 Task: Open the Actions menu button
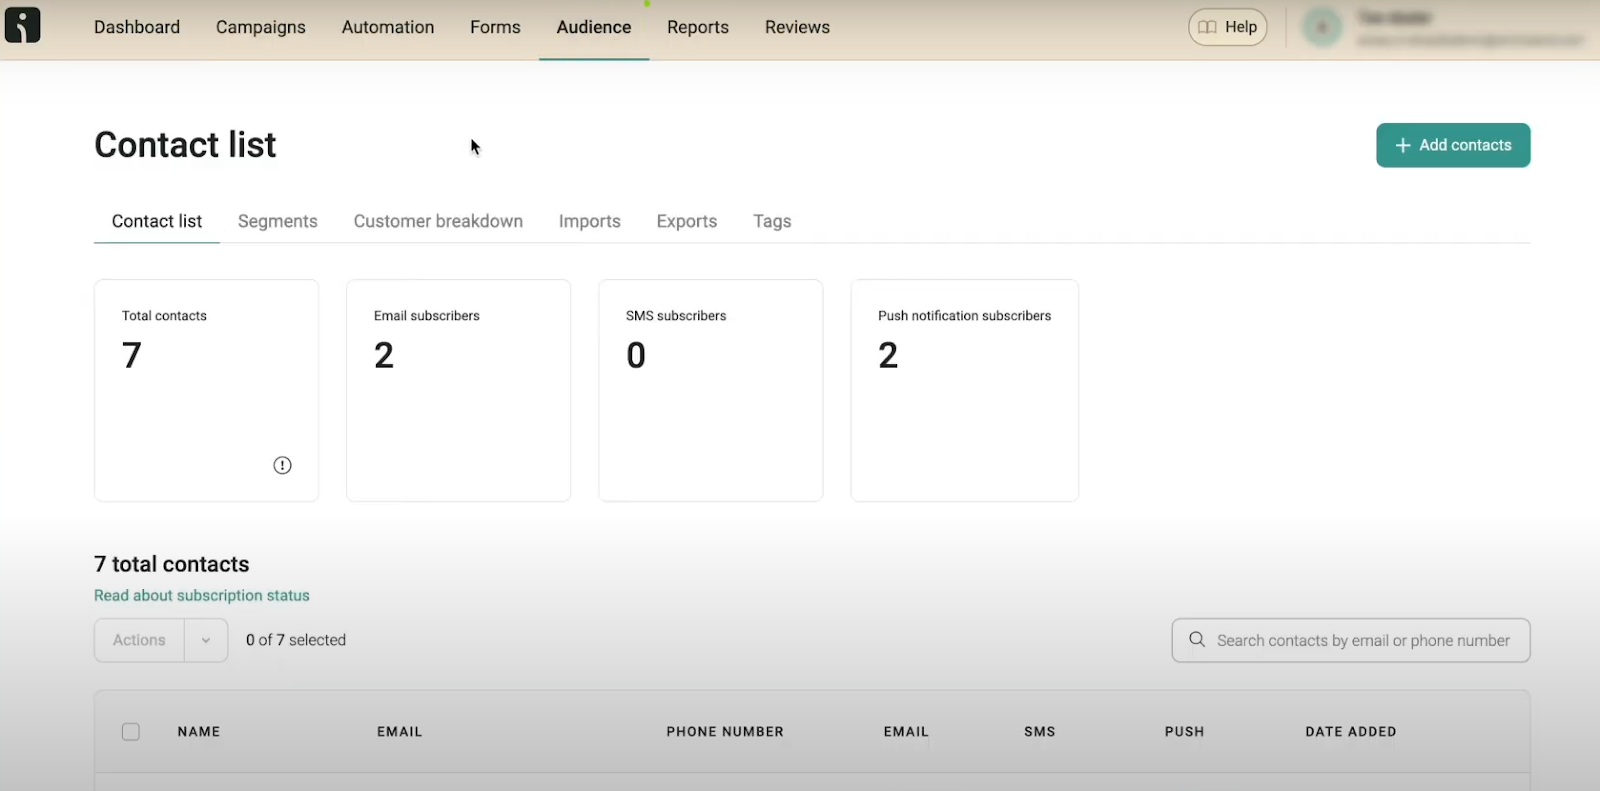coord(139,640)
